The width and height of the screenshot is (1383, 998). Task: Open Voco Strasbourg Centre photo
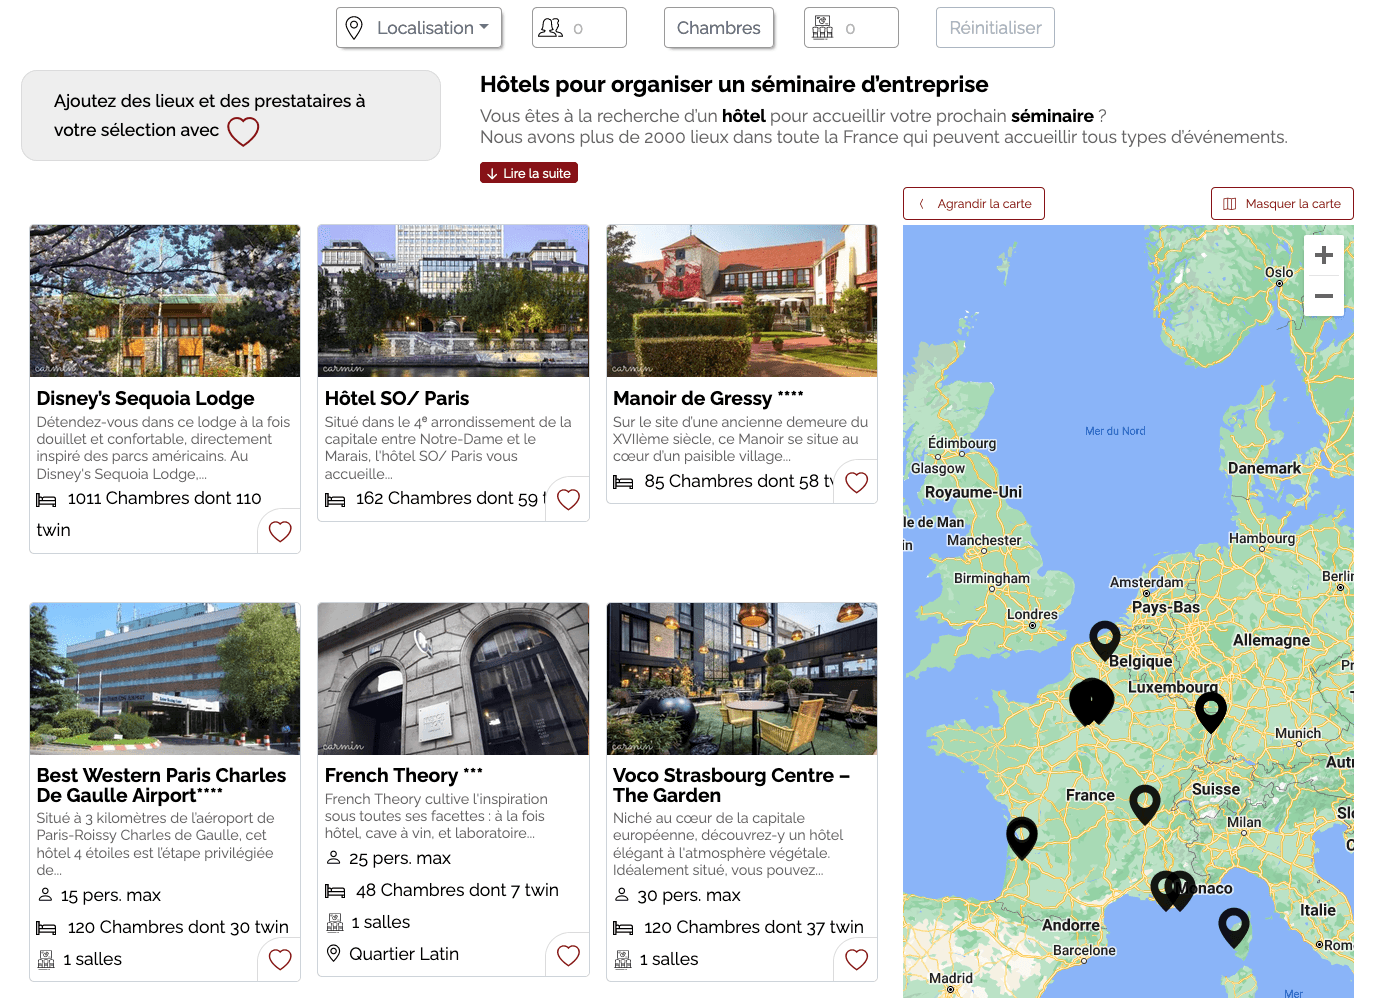(742, 679)
